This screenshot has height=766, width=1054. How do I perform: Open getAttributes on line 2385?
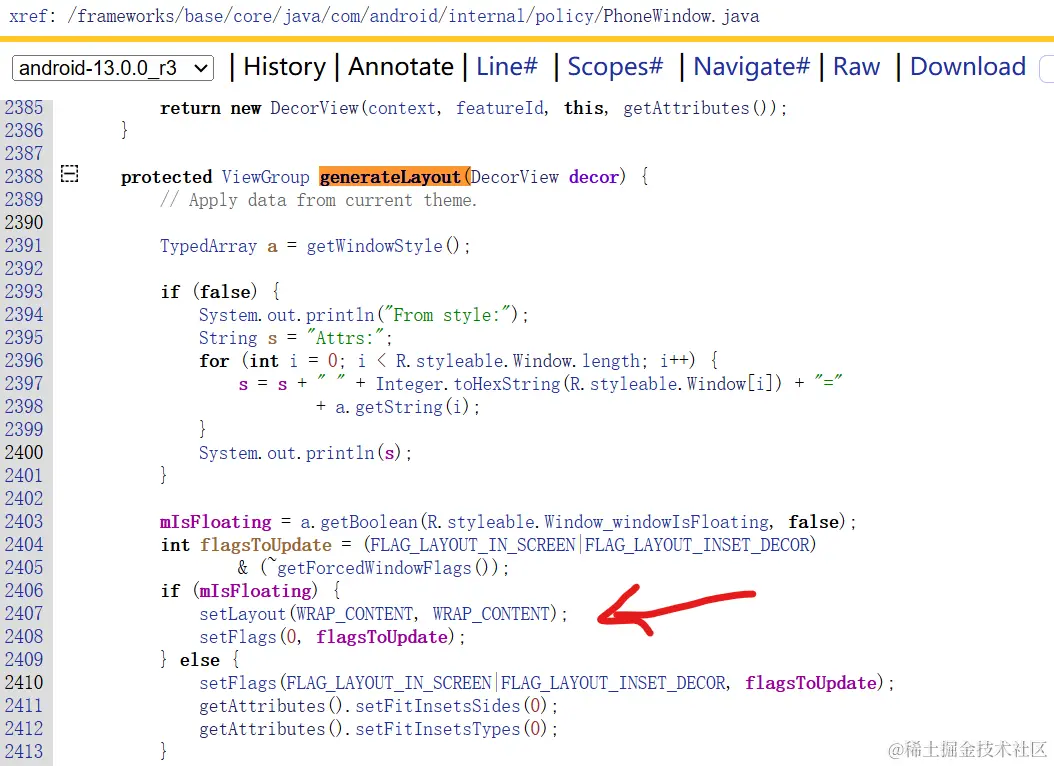tap(686, 108)
